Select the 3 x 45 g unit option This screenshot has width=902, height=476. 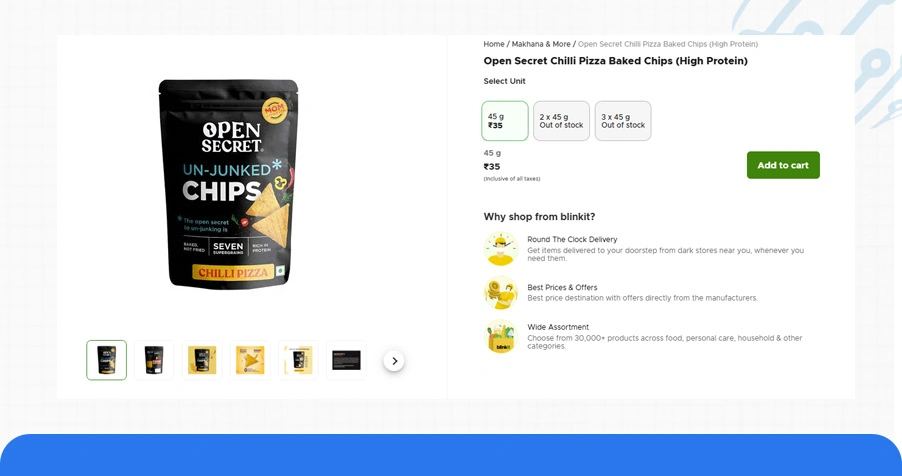pos(623,121)
